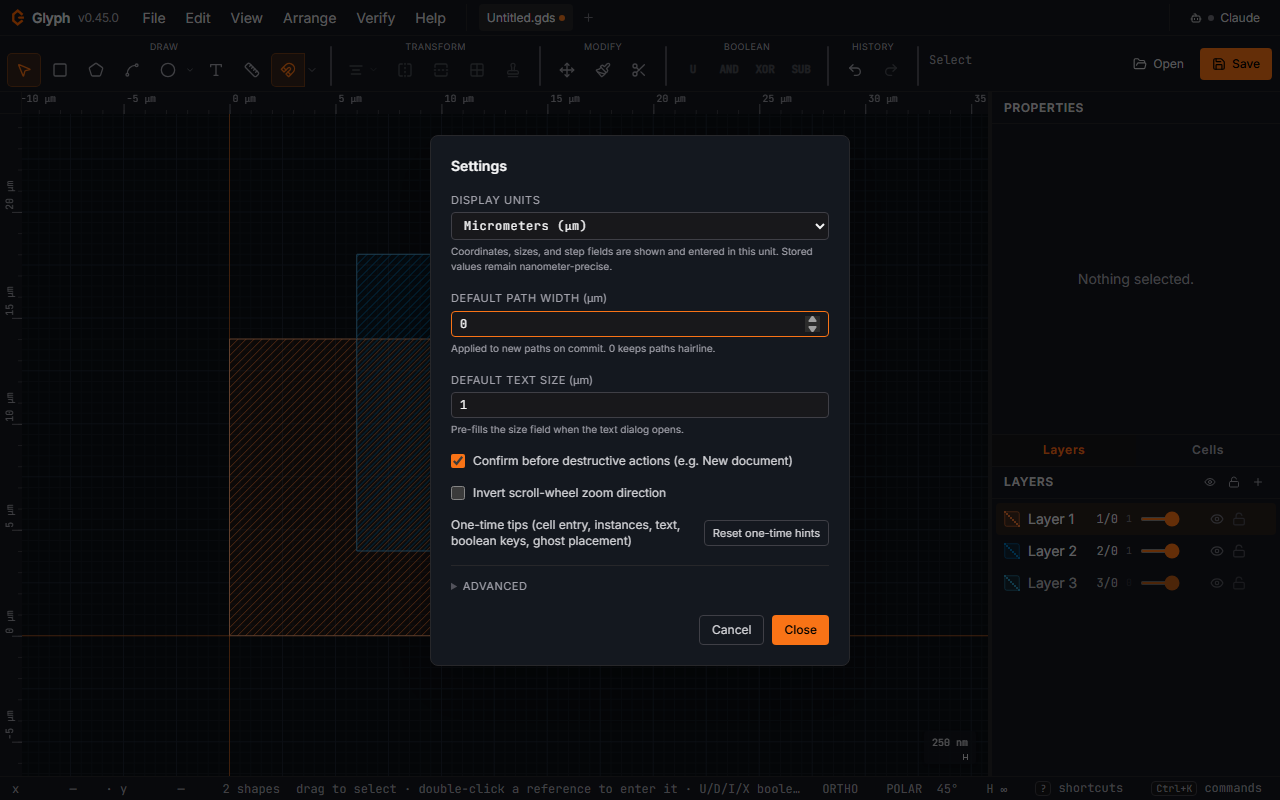Viewport: 1280px width, 800px height.
Task: Redo the last undone action
Action: 891,70
